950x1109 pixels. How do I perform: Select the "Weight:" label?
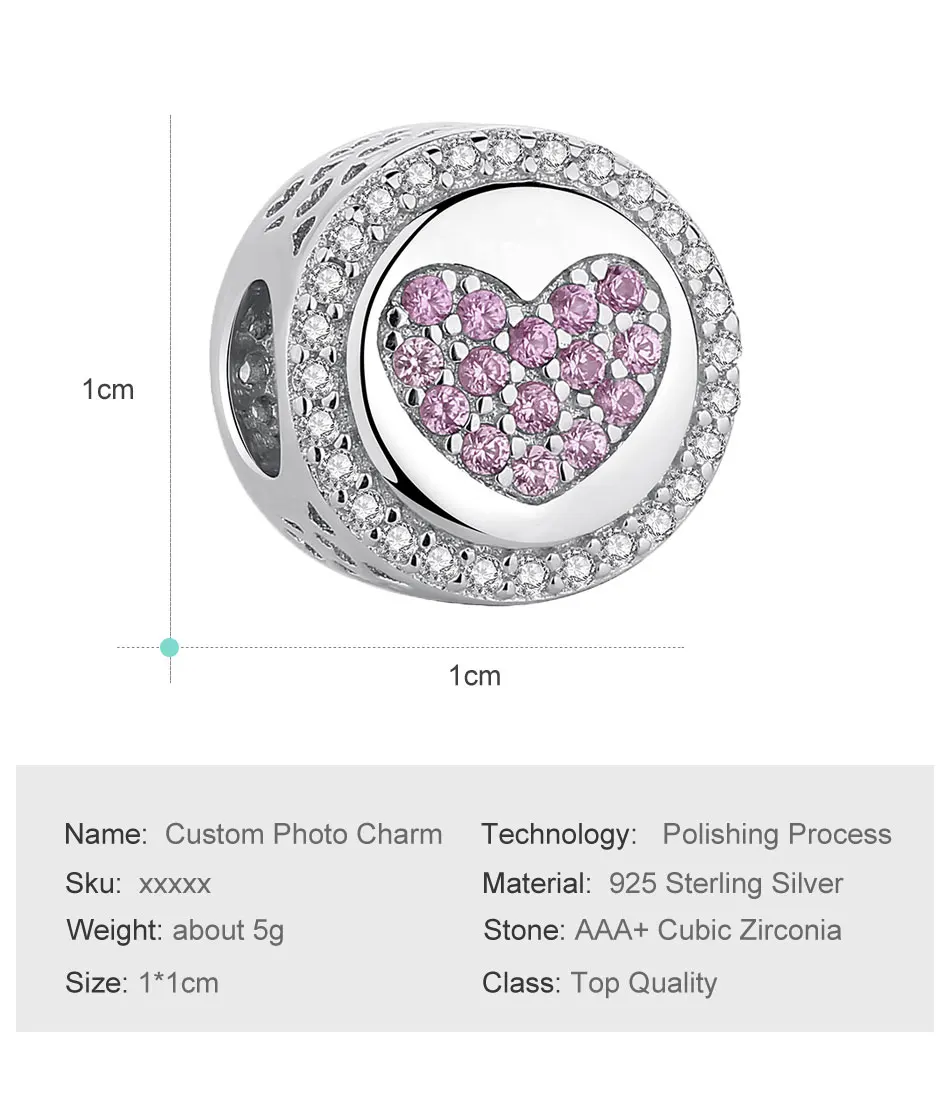[x=114, y=931]
